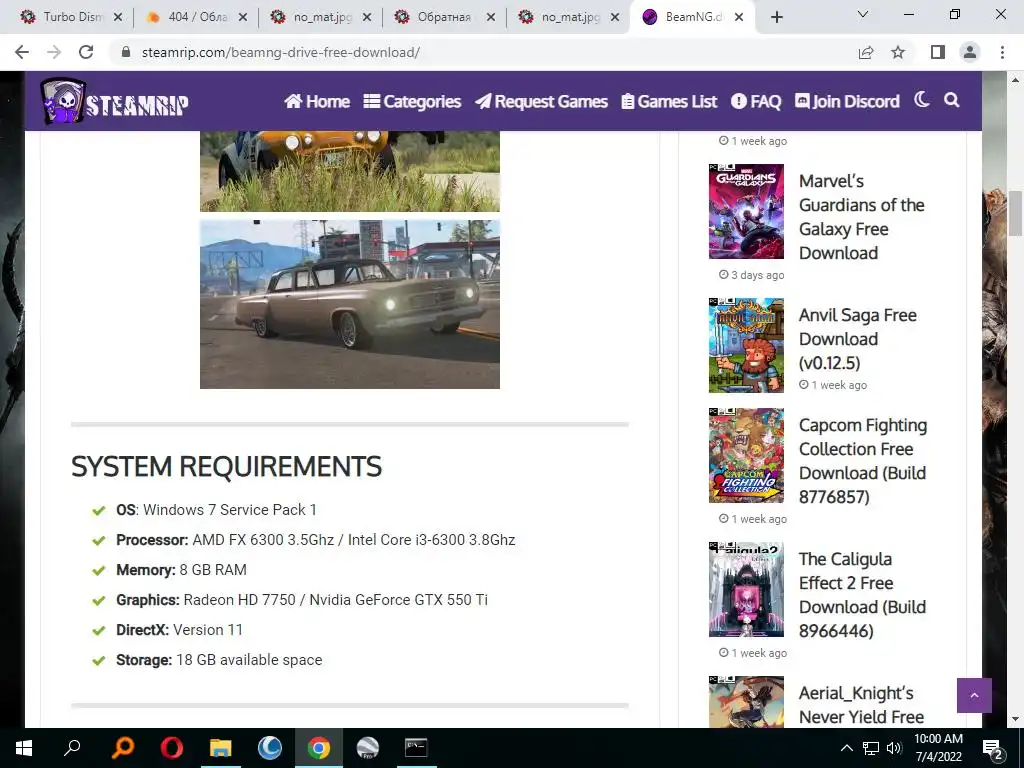Viewport: 1024px width, 768px height.
Task: Click the padlock site info icon
Action: [126, 52]
